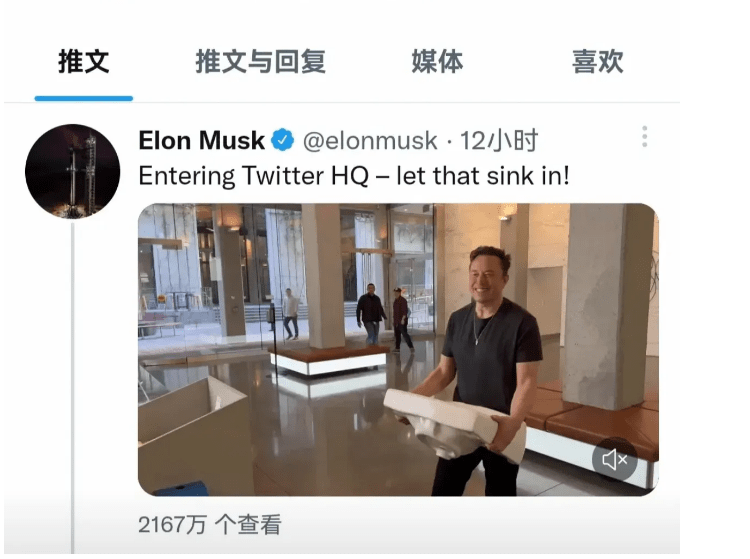This screenshot has height=559, width=750.
Task: Open the @elonmusk handle link
Action: point(370,141)
